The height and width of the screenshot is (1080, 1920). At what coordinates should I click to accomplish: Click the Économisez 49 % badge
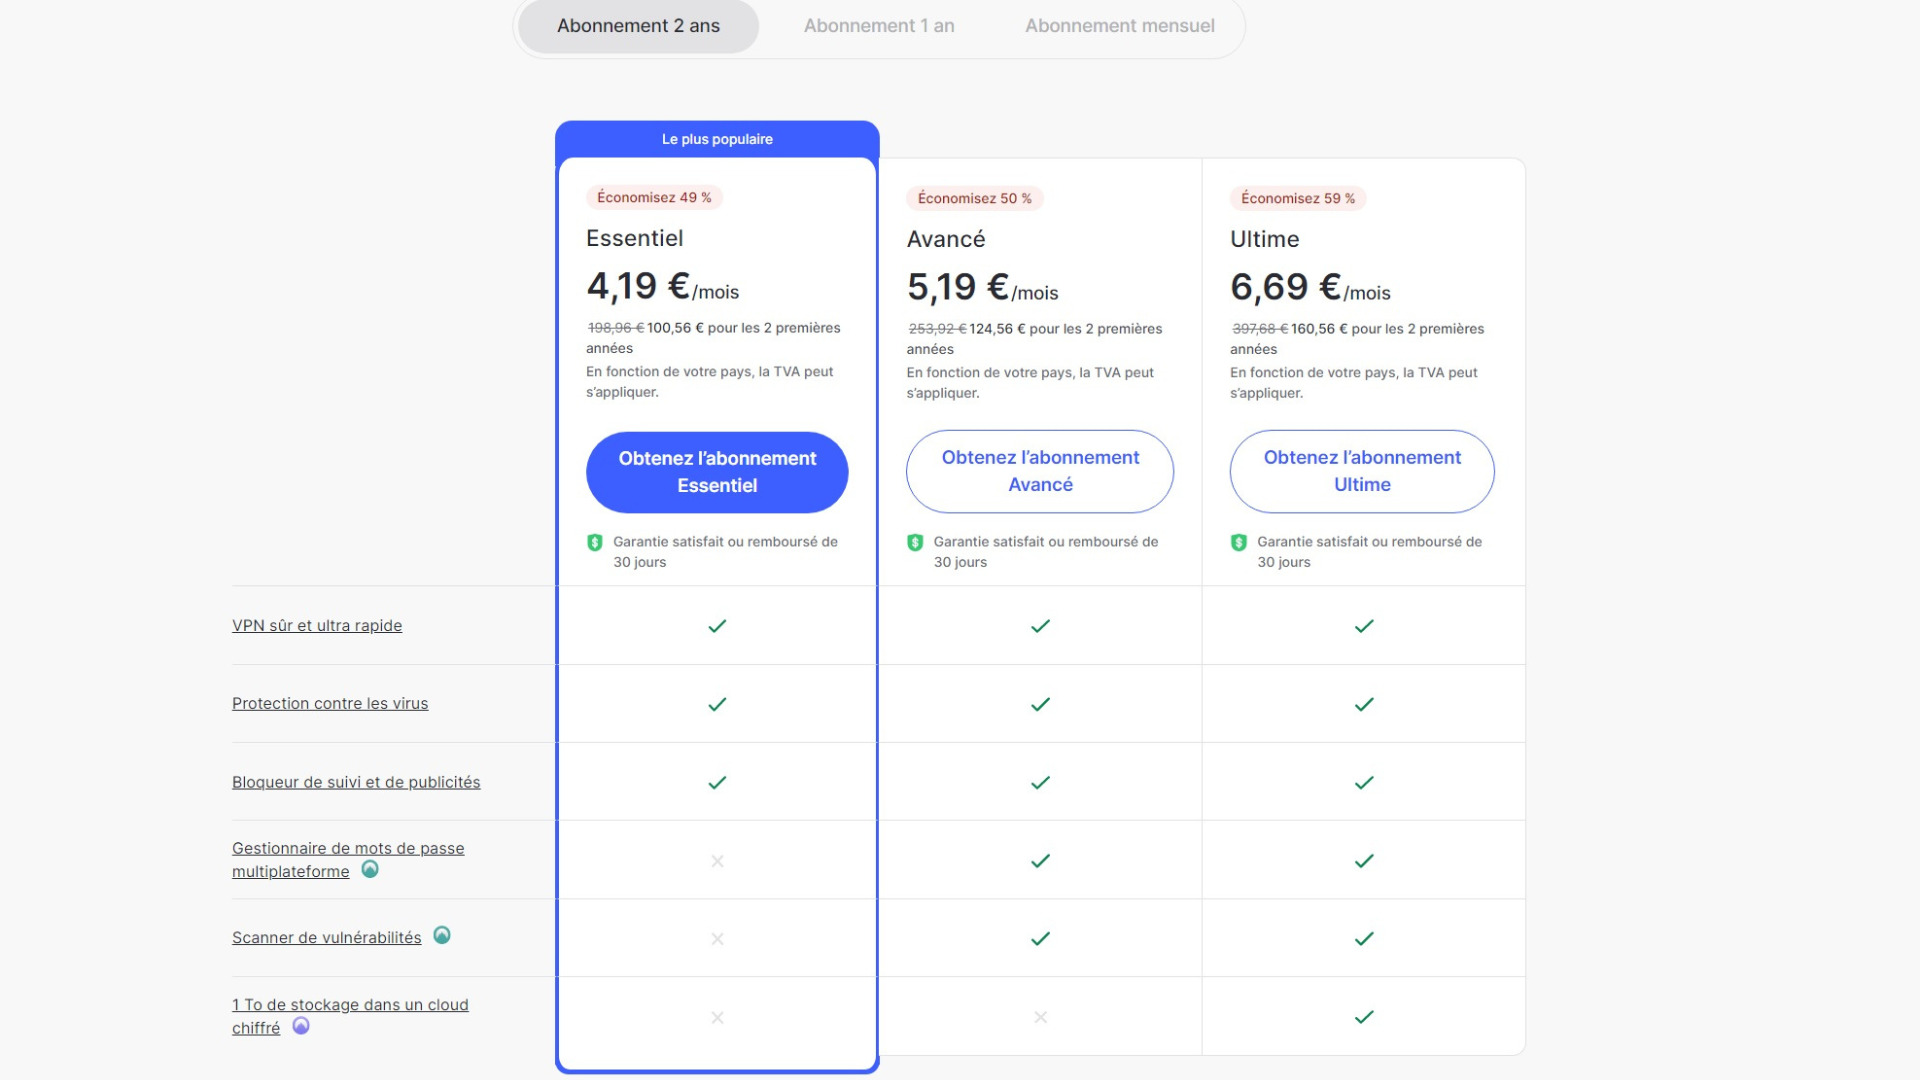654,197
